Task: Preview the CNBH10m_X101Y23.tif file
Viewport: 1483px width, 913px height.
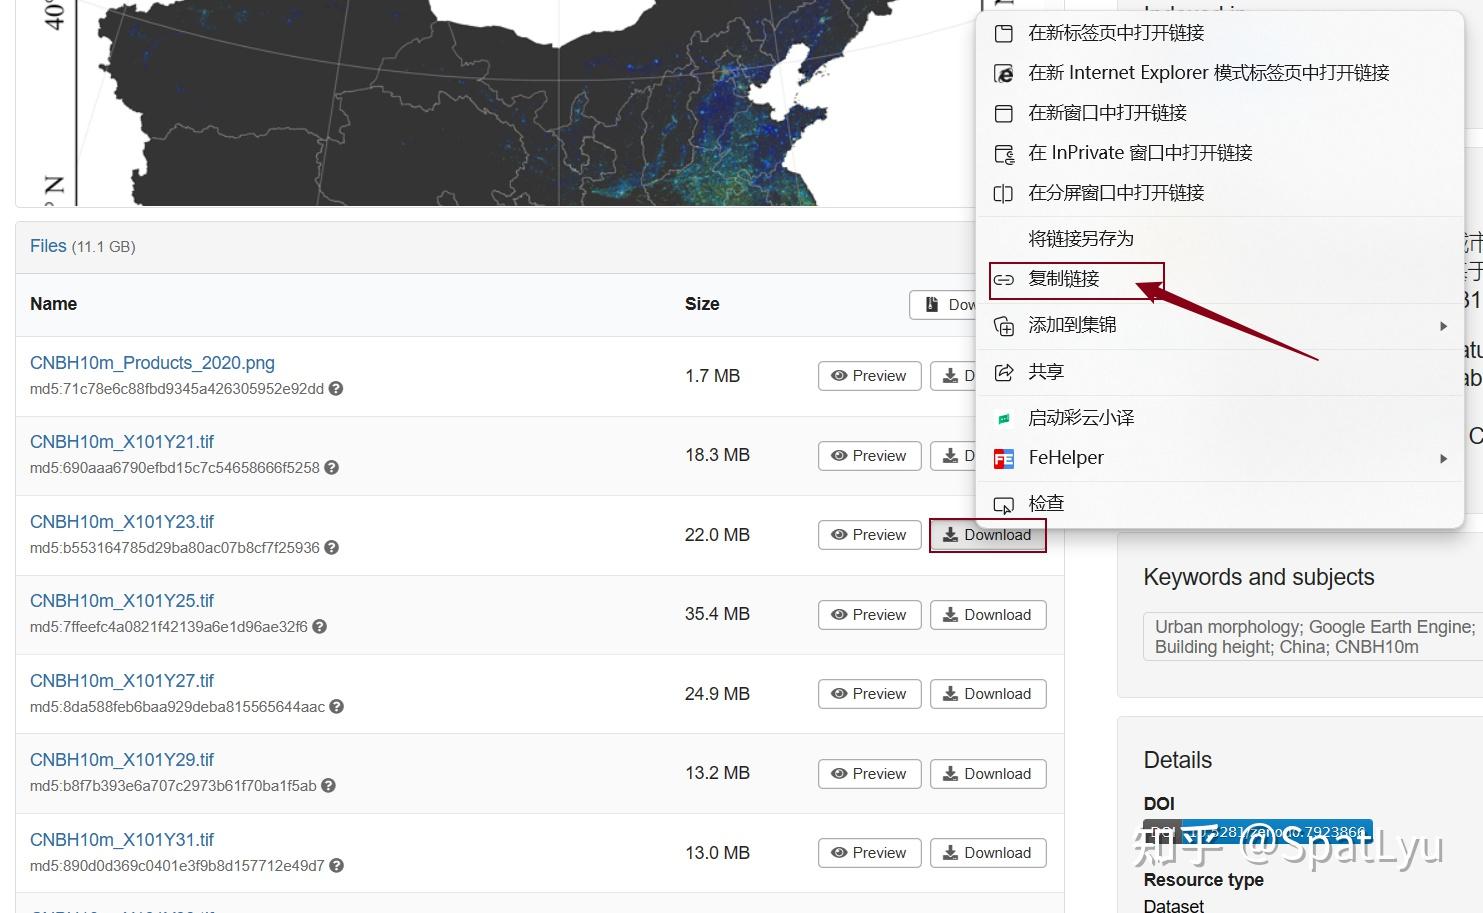Action: [869, 535]
